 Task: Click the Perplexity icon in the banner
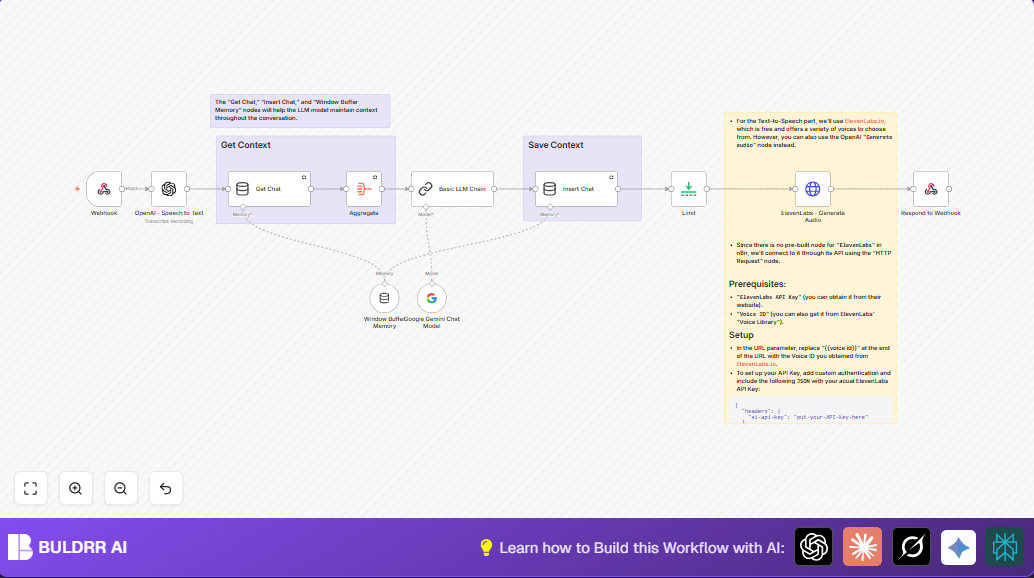coord(1004,547)
